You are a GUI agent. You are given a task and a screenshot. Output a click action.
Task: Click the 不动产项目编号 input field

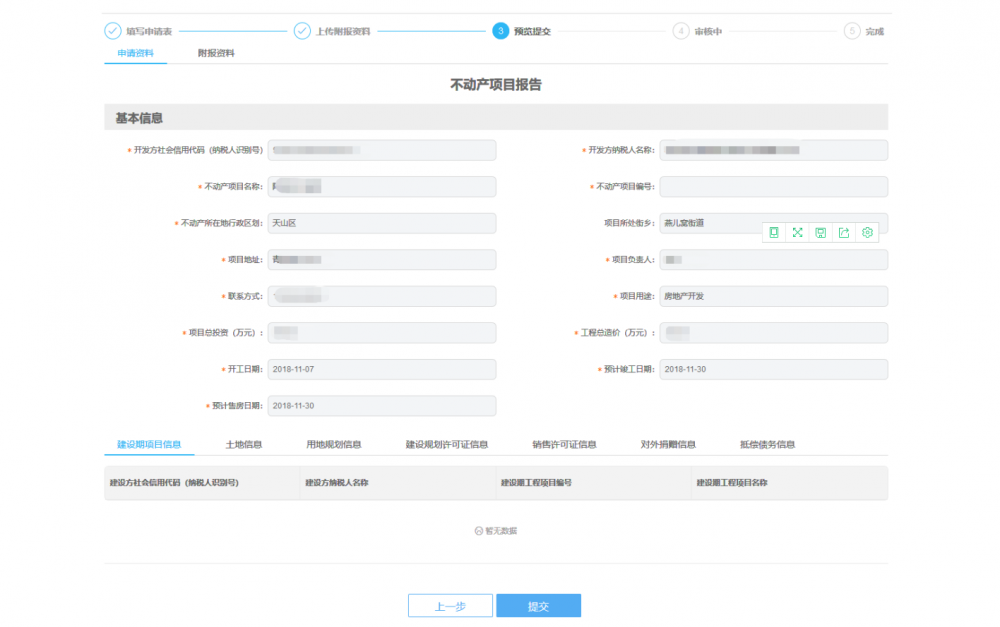(x=773, y=186)
